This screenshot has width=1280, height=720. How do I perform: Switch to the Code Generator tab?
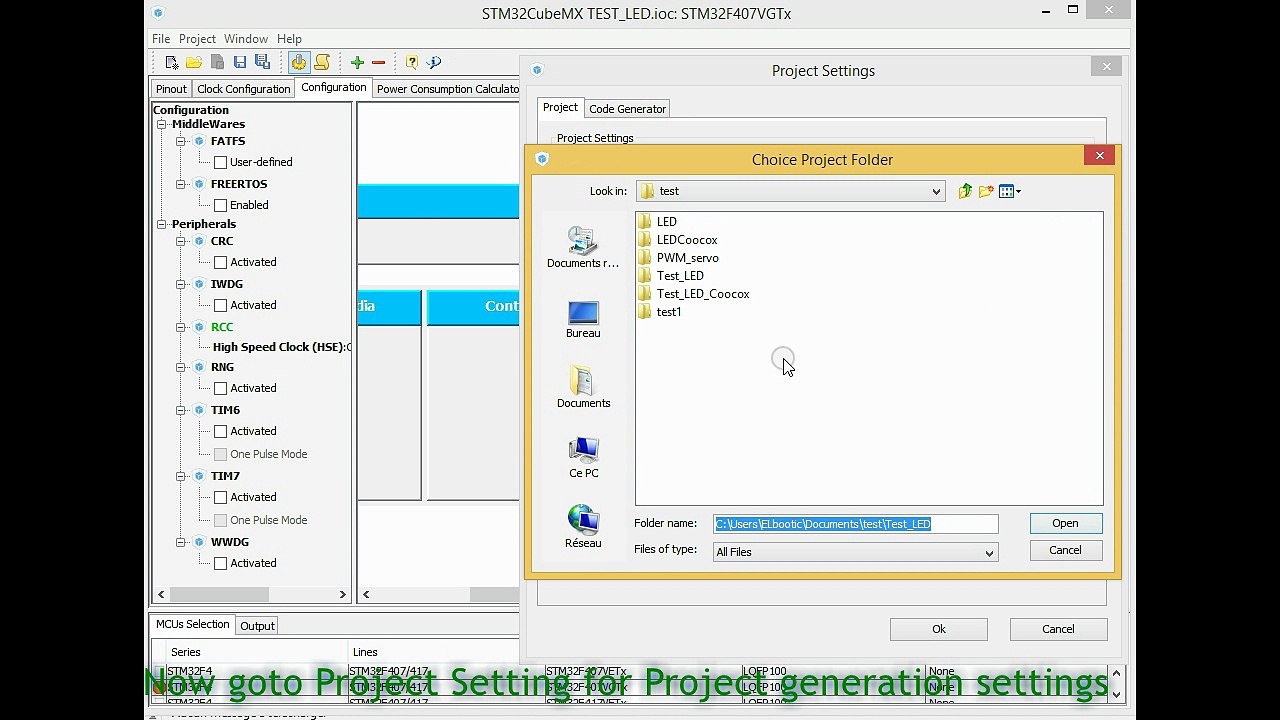click(x=627, y=109)
